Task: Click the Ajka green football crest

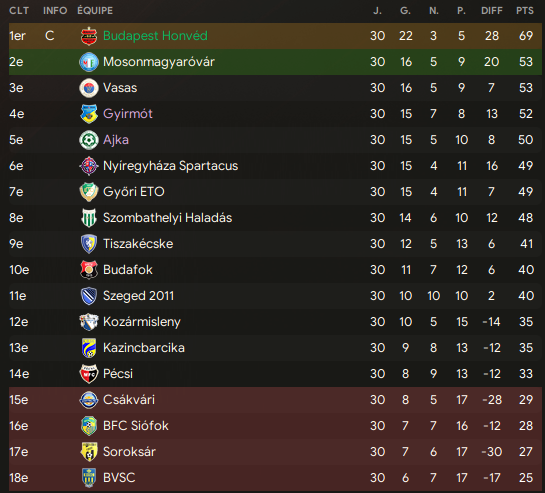Action: 89,140
